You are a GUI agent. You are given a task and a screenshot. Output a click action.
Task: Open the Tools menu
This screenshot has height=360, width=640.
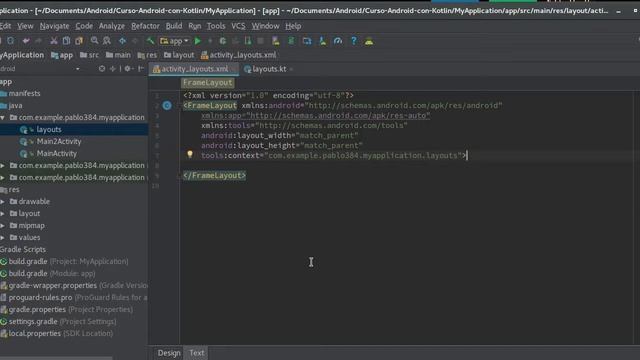216,26
